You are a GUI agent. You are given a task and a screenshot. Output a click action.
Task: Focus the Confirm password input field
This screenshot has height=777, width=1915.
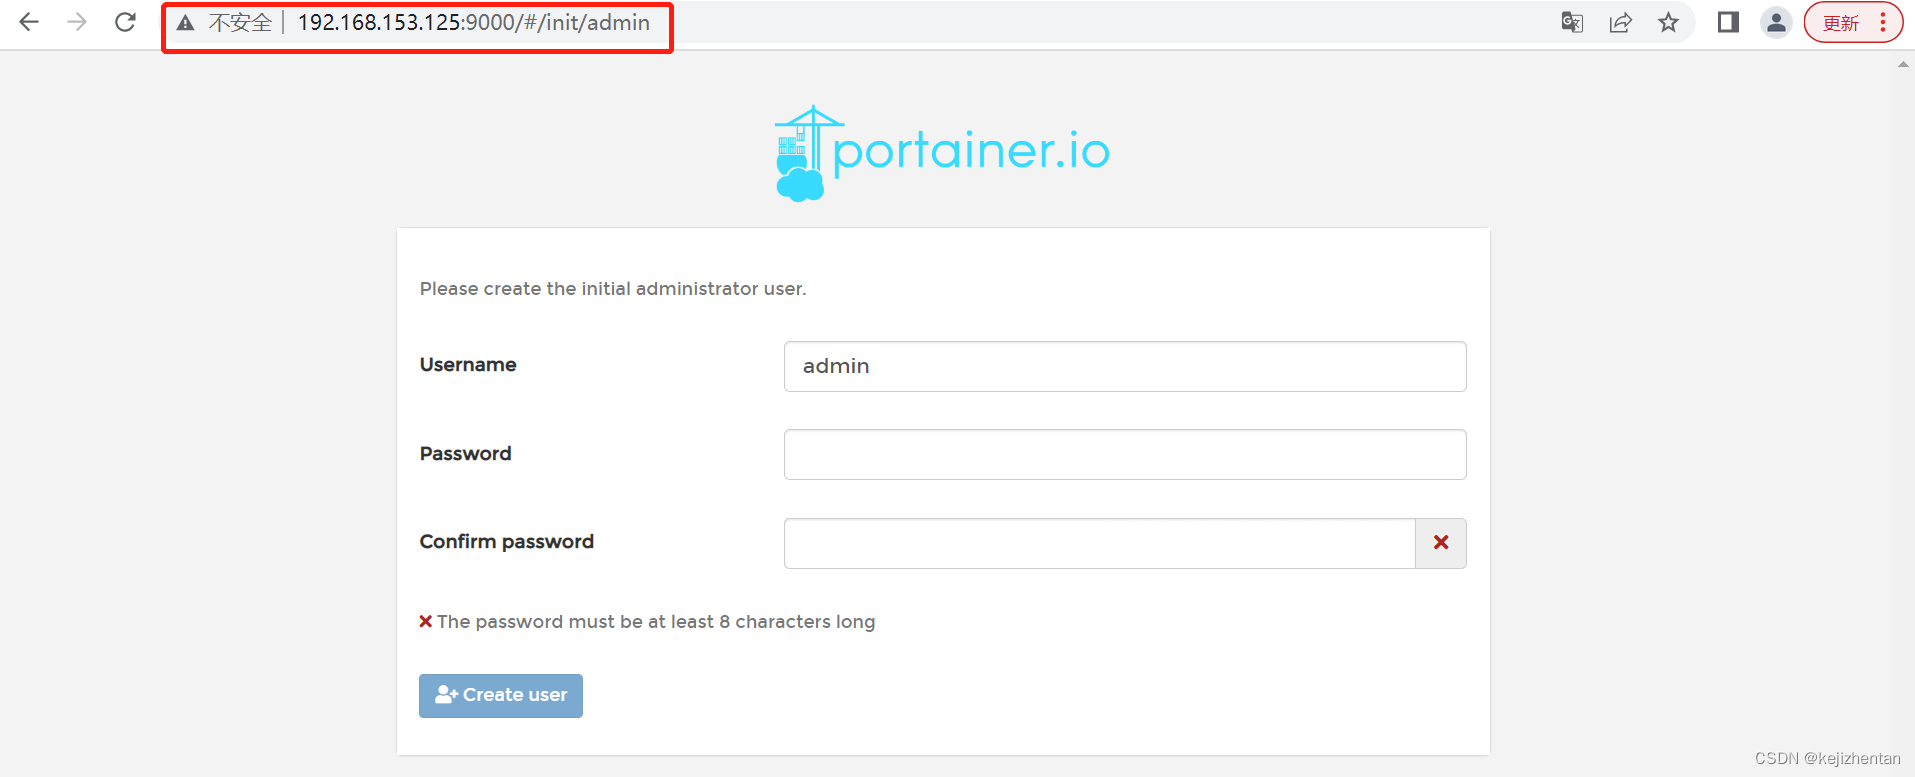(1100, 543)
